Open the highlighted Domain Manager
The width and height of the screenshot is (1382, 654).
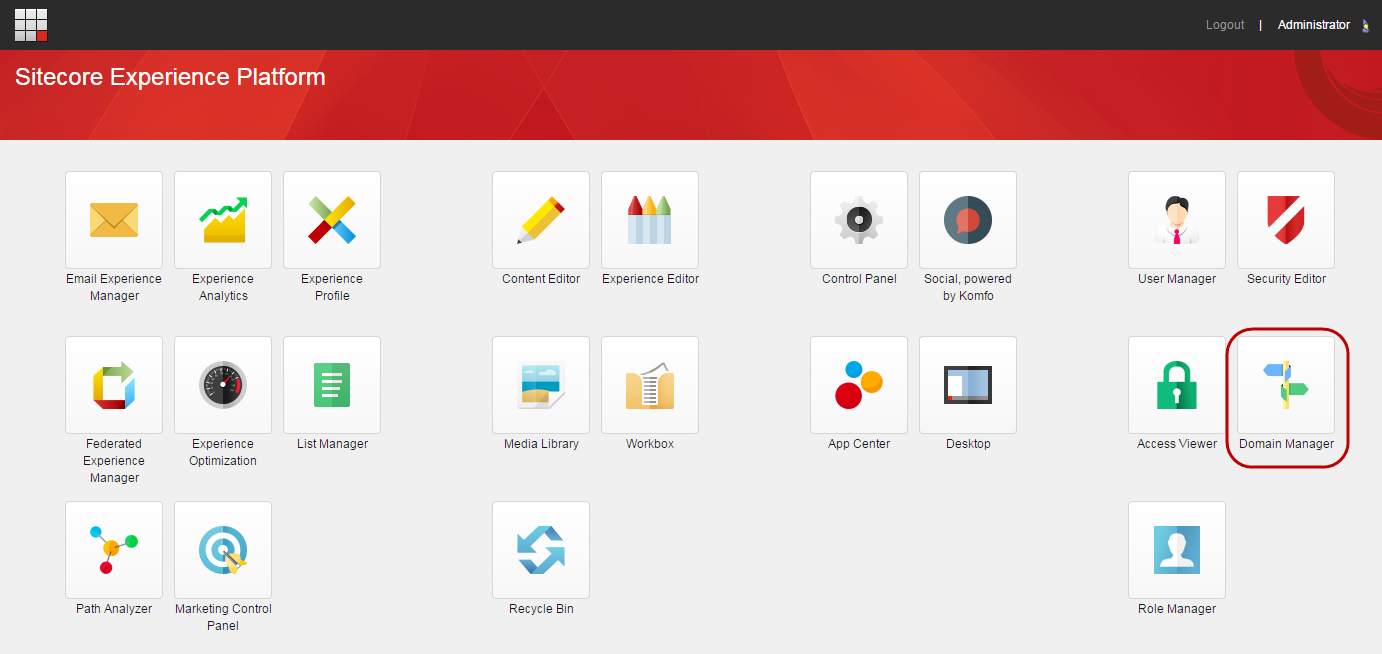[x=1285, y=384]
